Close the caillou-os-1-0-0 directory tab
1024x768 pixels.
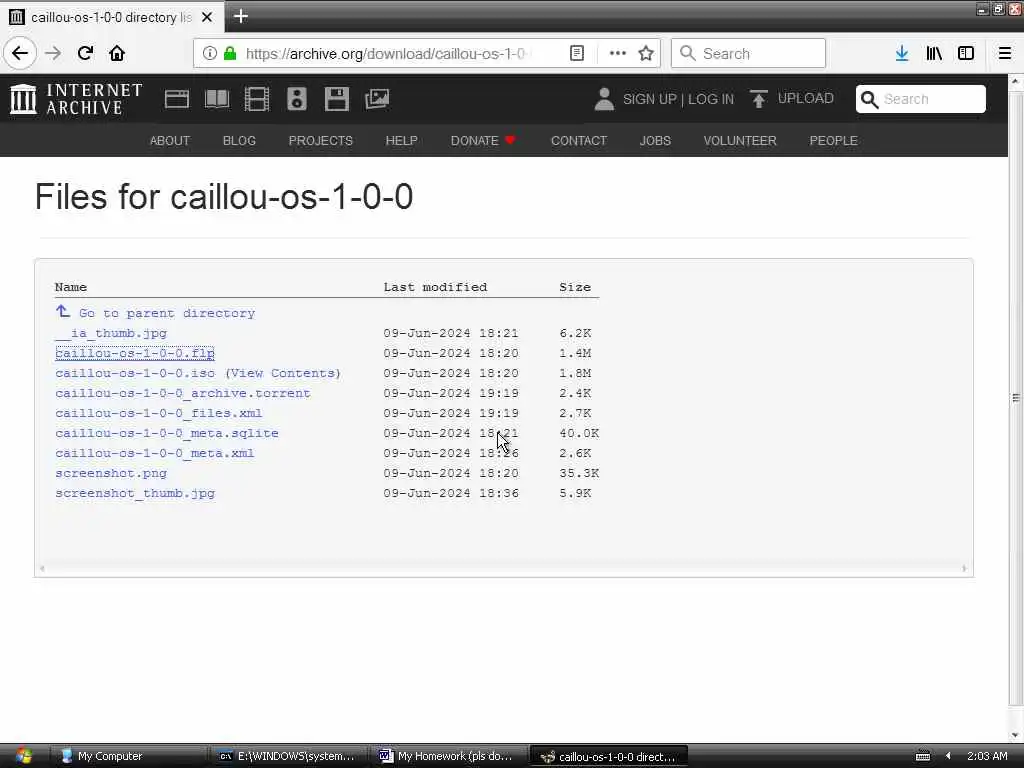pos(207,17)
